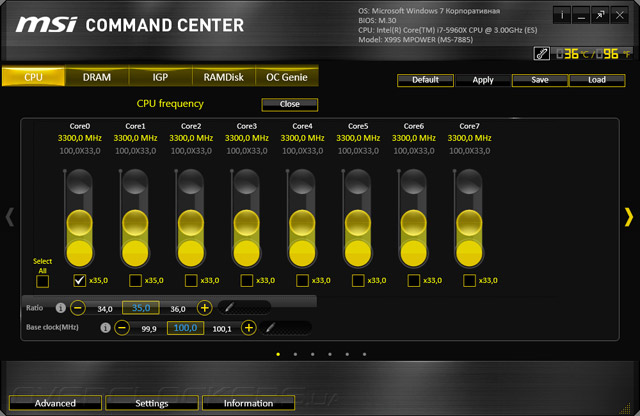Check the Core2 checkbox
The image size is (640, 416).
point(191,280)
